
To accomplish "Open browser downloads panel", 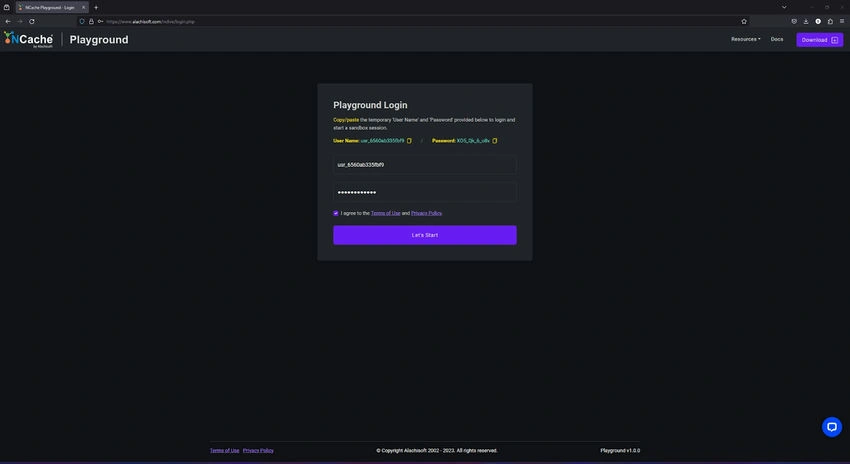I will 806,22.
